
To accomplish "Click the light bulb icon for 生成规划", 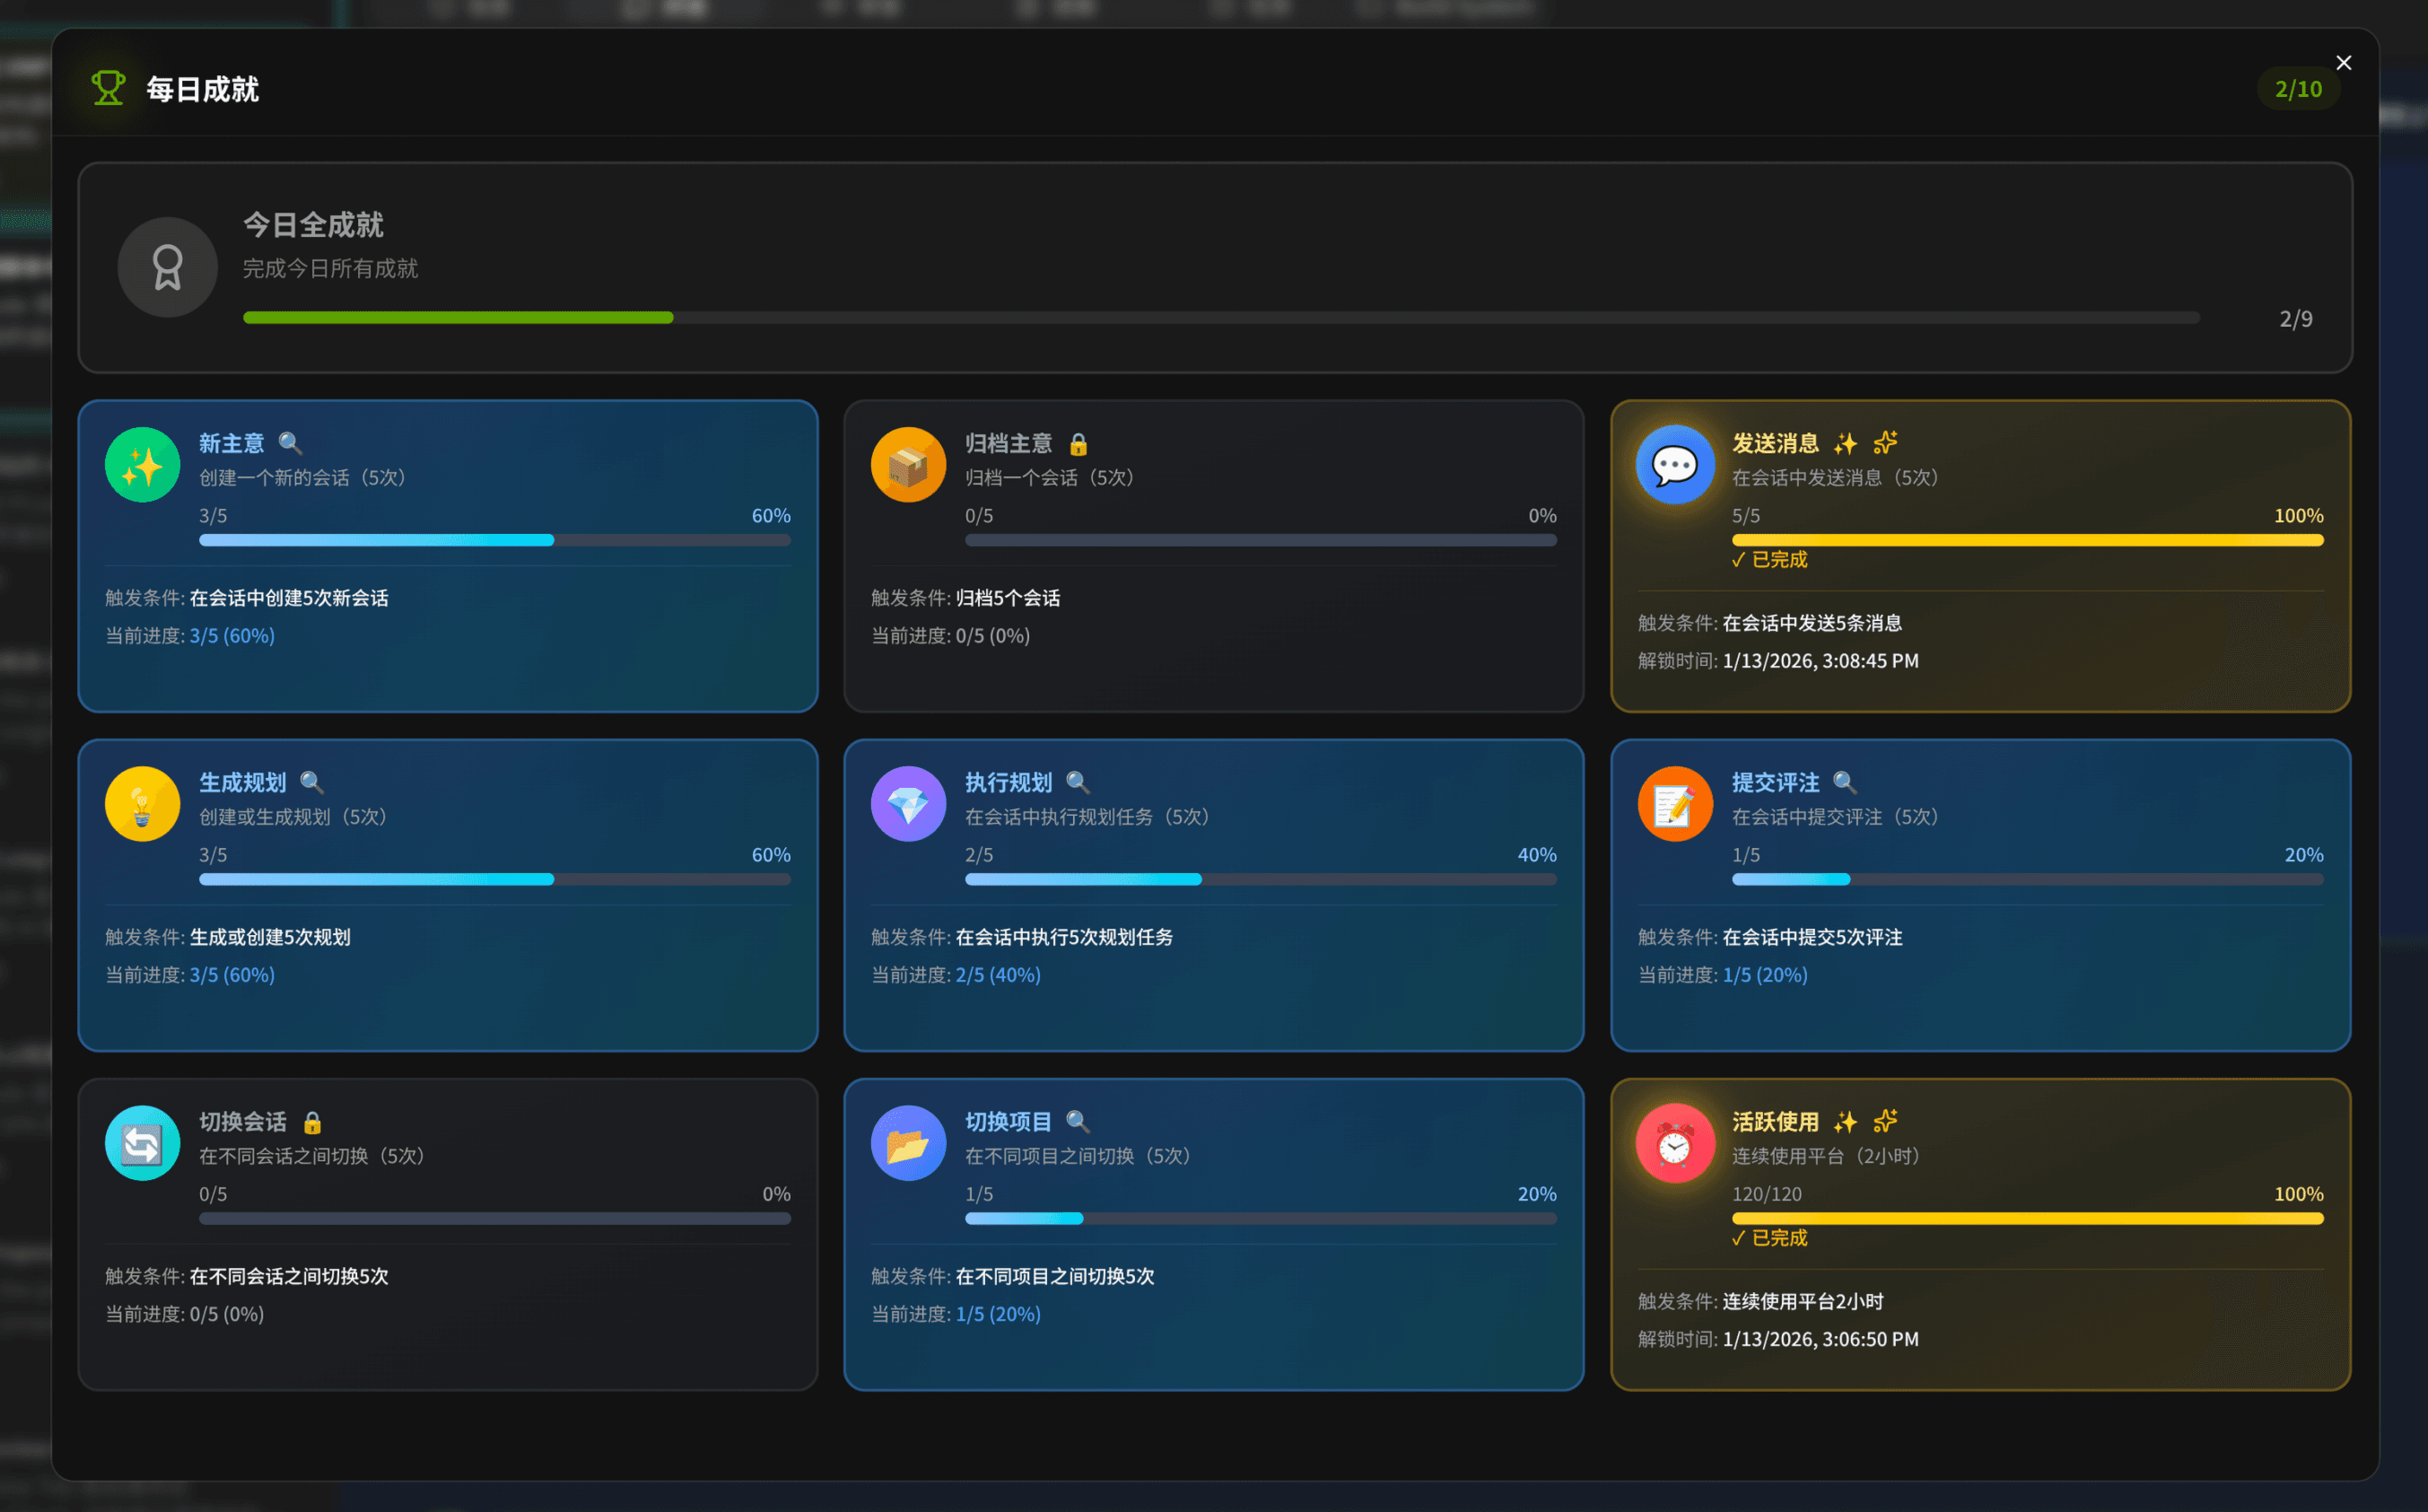I will click(x=142, y=804).
